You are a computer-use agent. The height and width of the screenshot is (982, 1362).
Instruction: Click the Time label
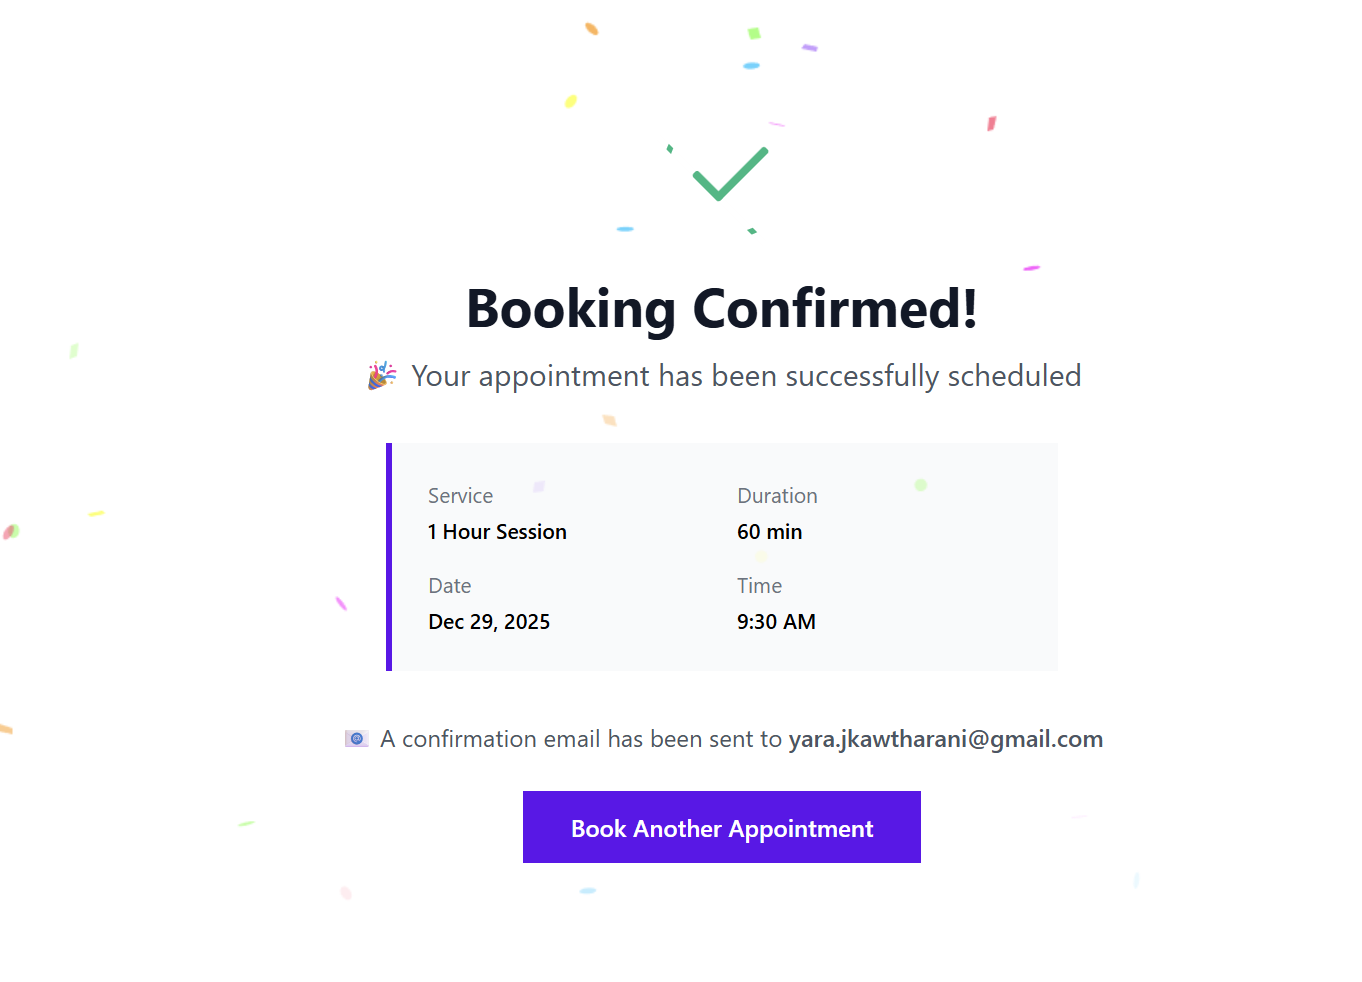point(759,586)
